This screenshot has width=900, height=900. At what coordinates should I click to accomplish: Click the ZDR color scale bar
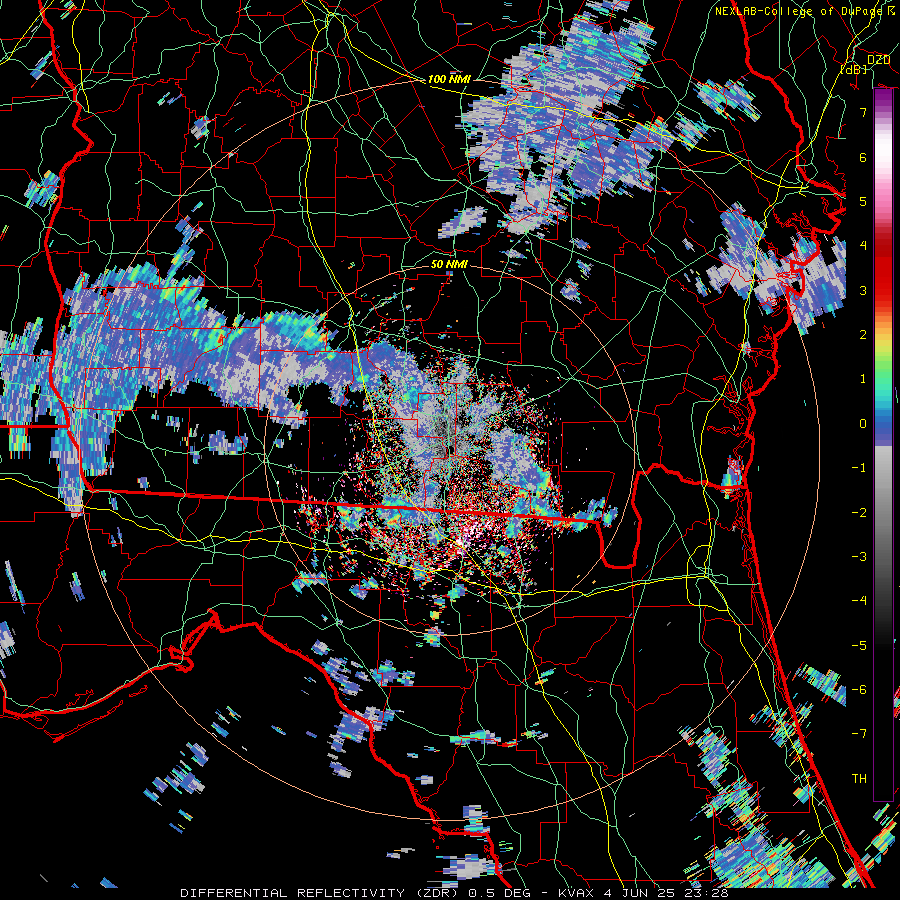click(883, 445)
